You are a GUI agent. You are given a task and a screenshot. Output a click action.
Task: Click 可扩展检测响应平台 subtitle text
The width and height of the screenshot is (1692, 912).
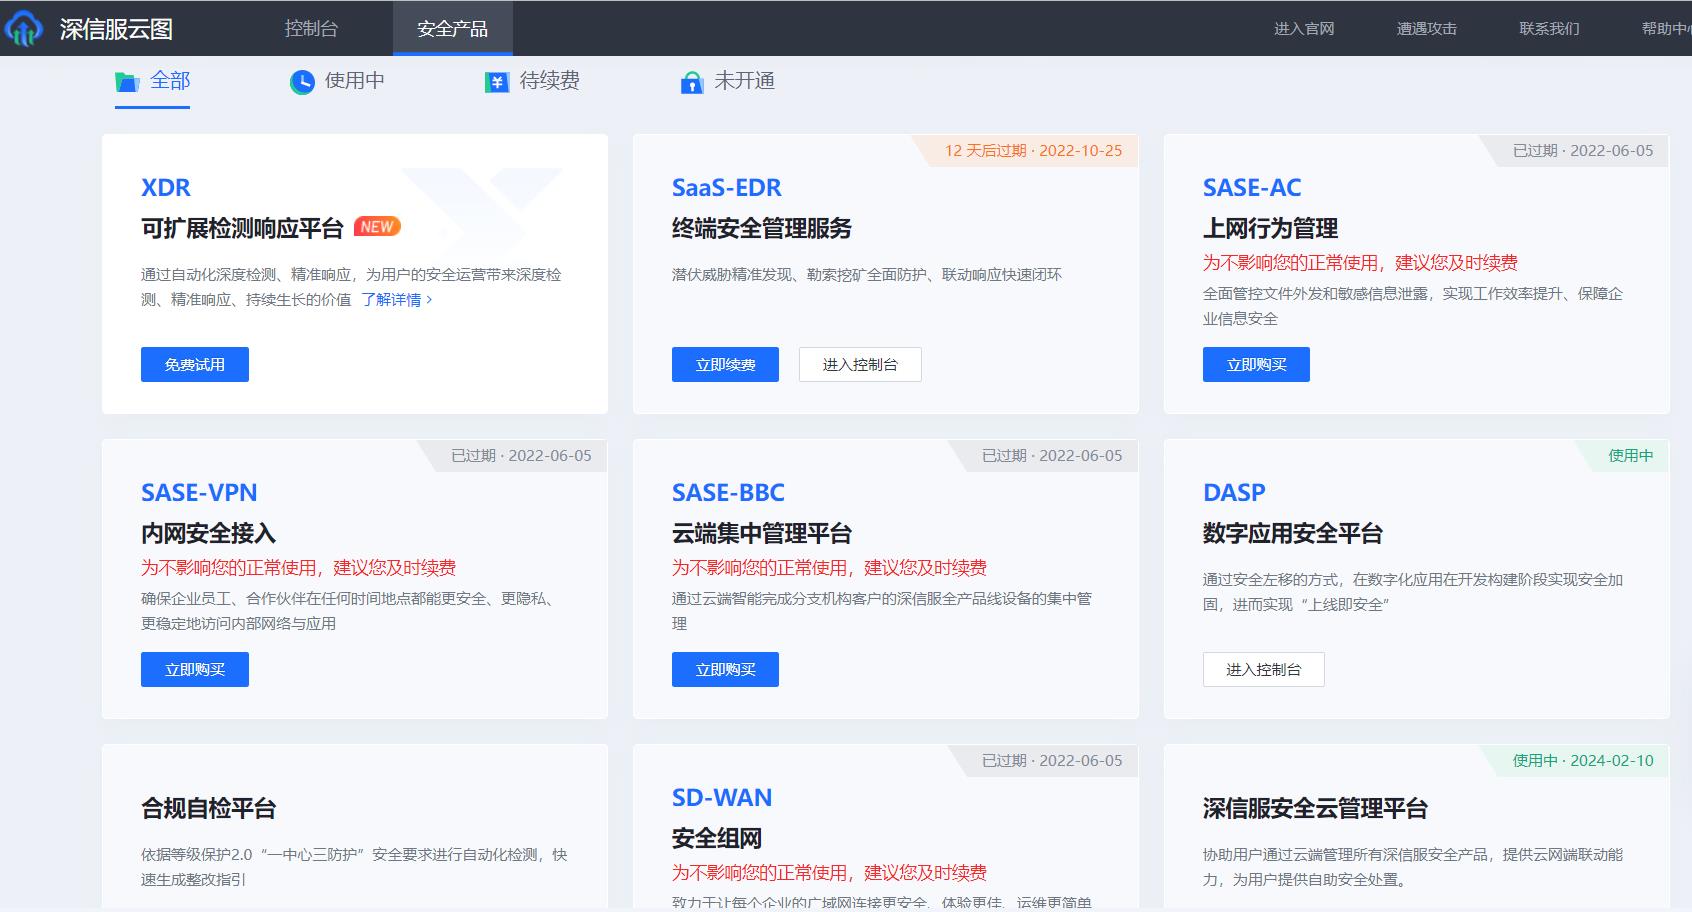pos(242,228)
